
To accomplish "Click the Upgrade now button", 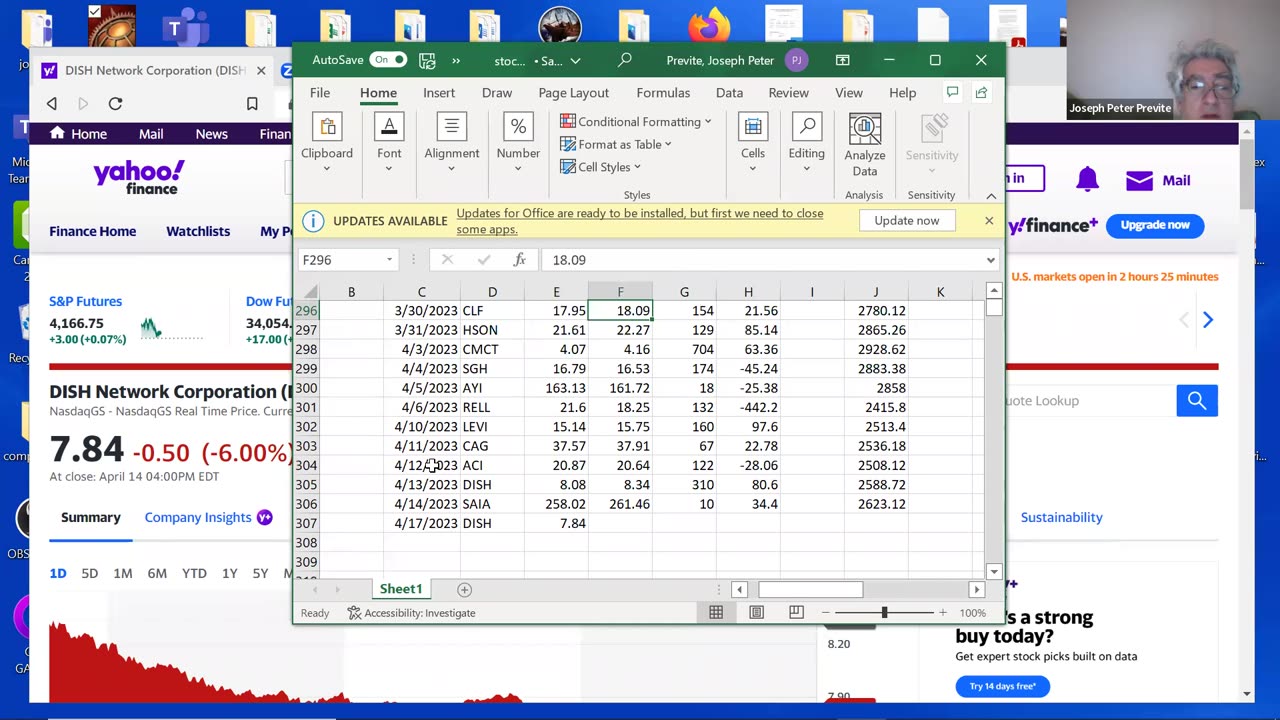I will point(1155,225).
